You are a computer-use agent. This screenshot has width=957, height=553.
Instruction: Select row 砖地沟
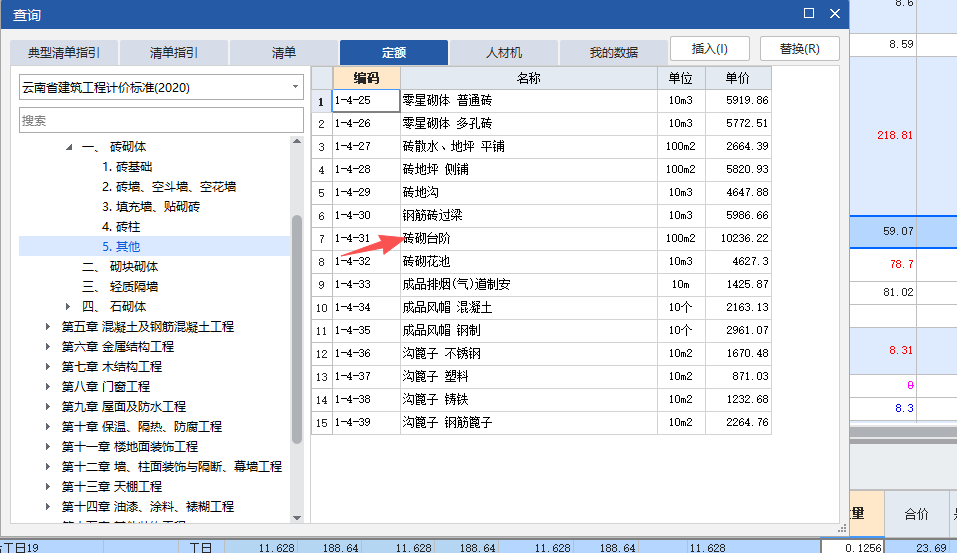click(541, 192)
